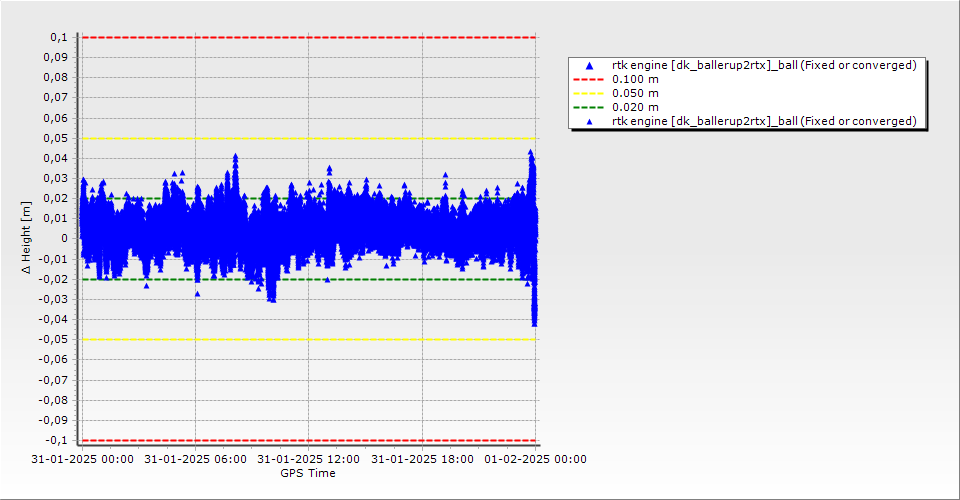Click last rtk engine dk_ballerup2rtx legend entry
The height and width of the screenshot is (500, 960).
[x=764, y=121]
